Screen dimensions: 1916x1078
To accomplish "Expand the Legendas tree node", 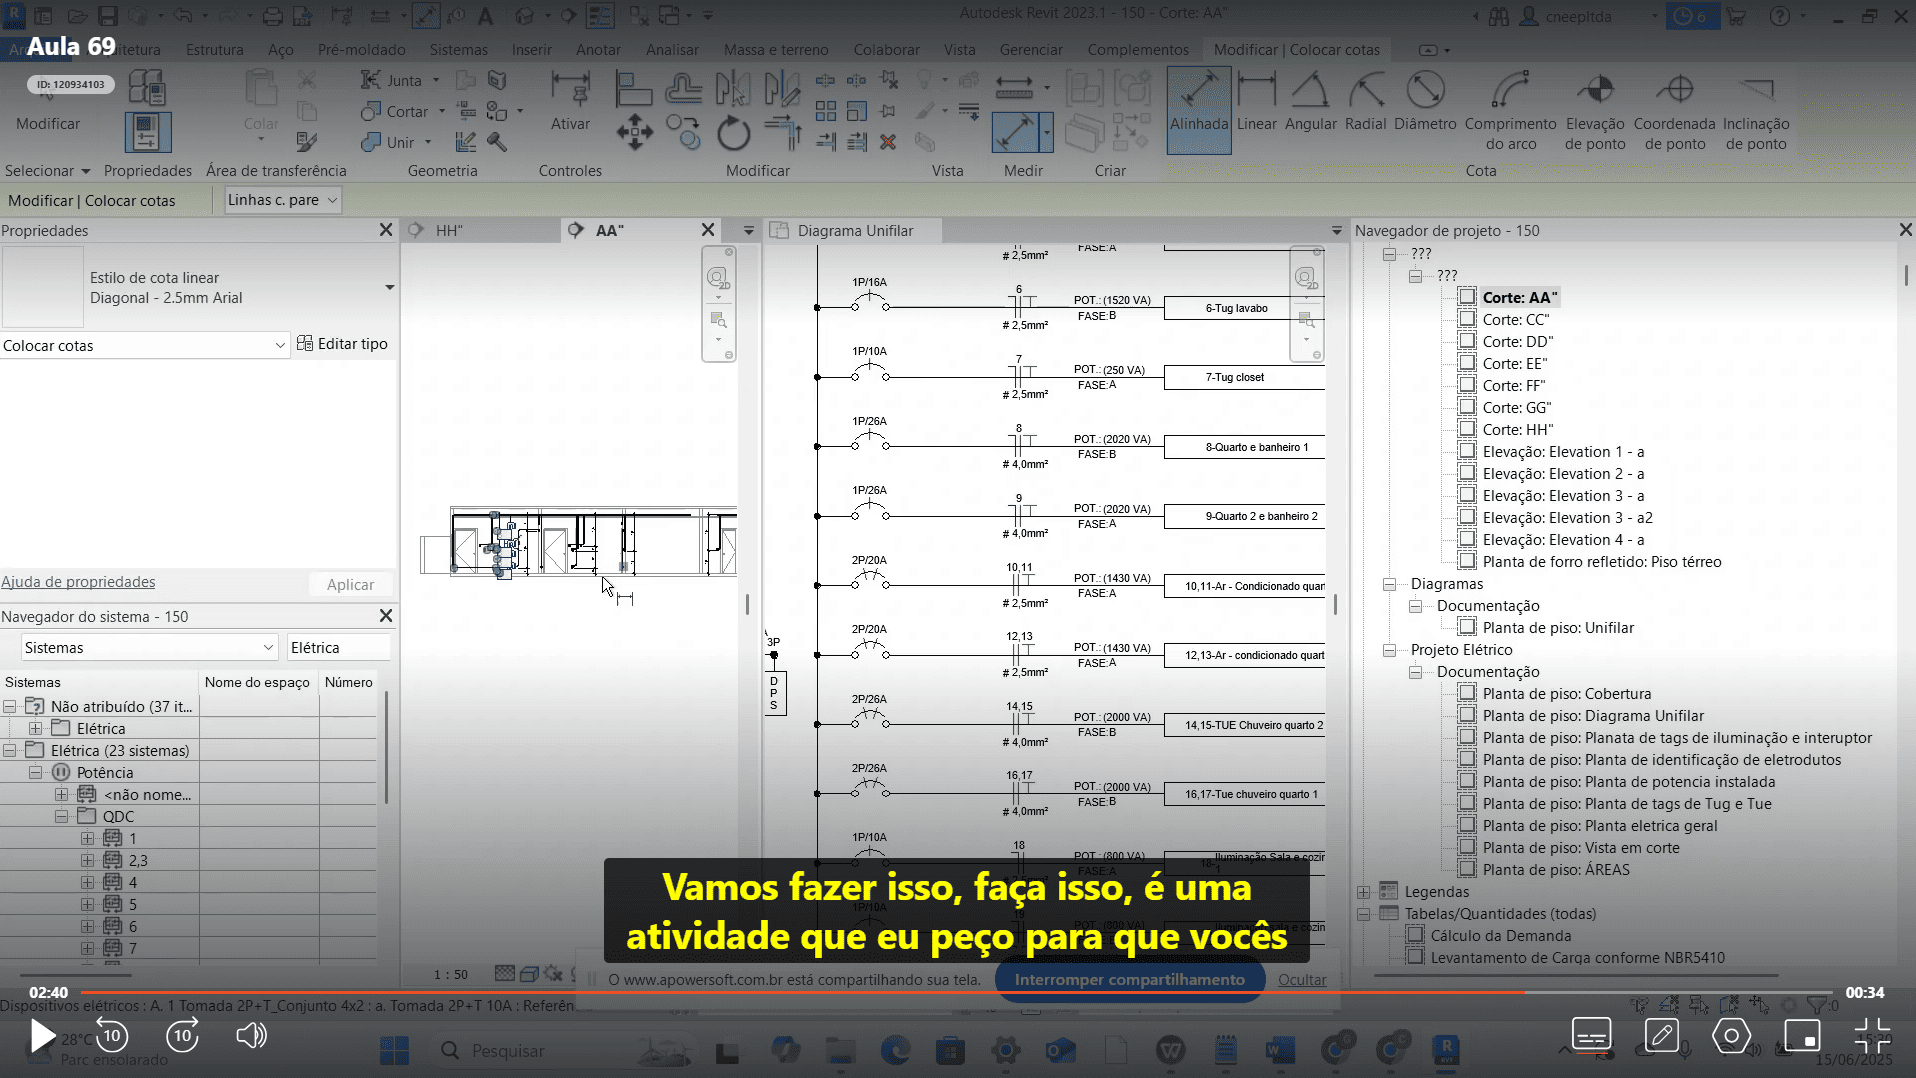I will [x=1363, y=892].
